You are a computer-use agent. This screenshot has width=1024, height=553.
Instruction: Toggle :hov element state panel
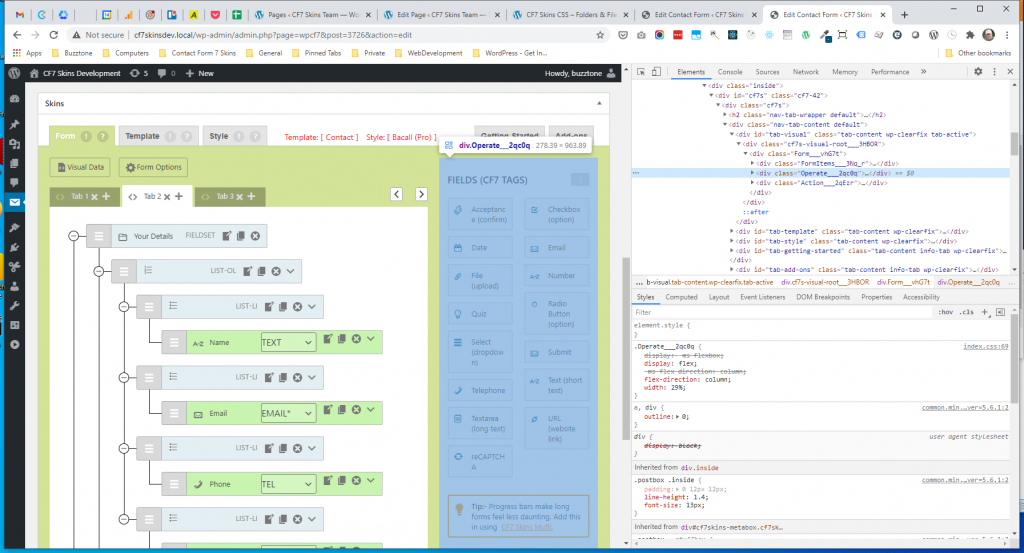(x=944, y=312)
